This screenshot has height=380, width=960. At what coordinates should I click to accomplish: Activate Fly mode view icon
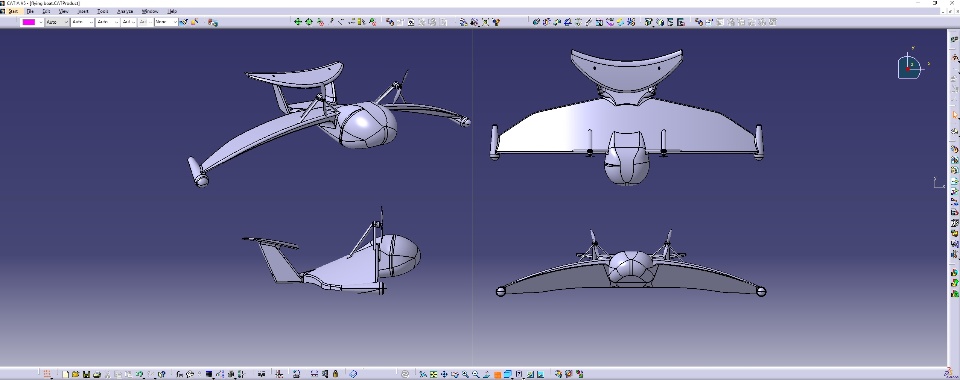click(x=422, y=374)
